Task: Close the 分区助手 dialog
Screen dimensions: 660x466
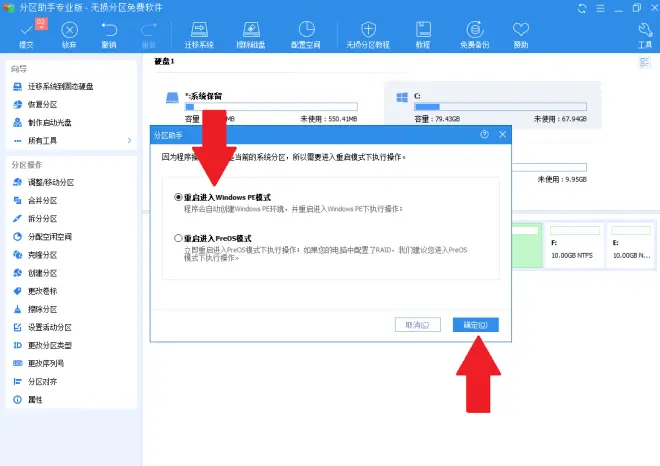Action: click(x=503, y=134)
